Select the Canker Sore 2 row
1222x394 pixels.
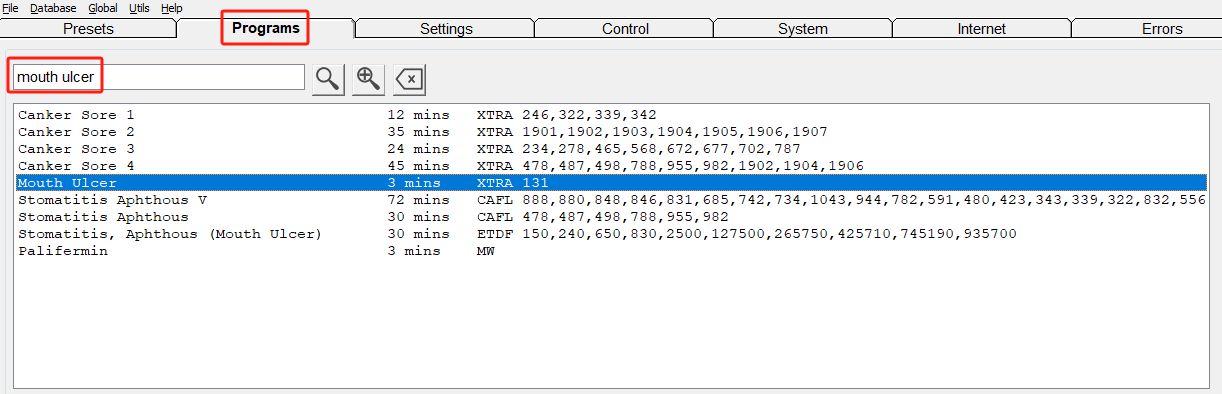[x=611, y=132]
